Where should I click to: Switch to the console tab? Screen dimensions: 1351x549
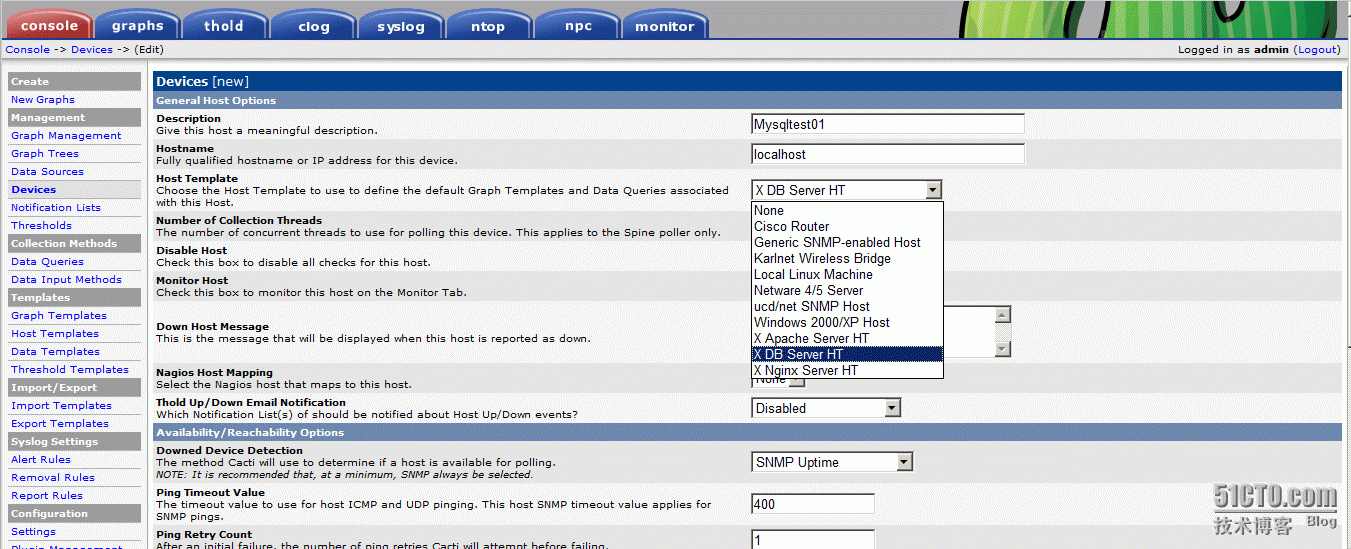[49, 25]
